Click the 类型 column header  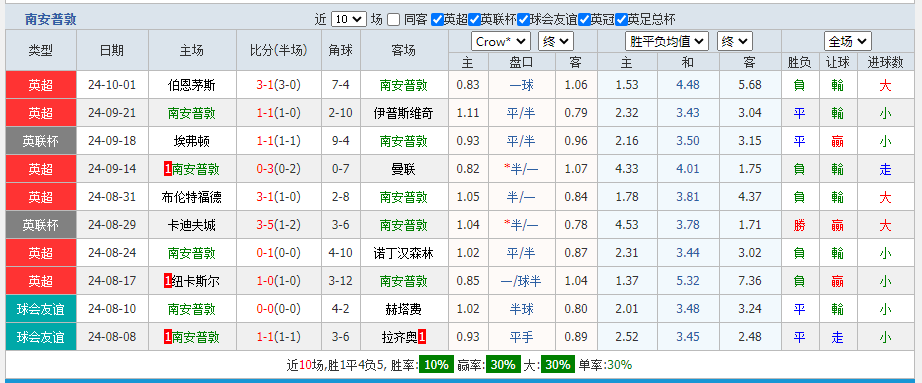coord(41,51)
